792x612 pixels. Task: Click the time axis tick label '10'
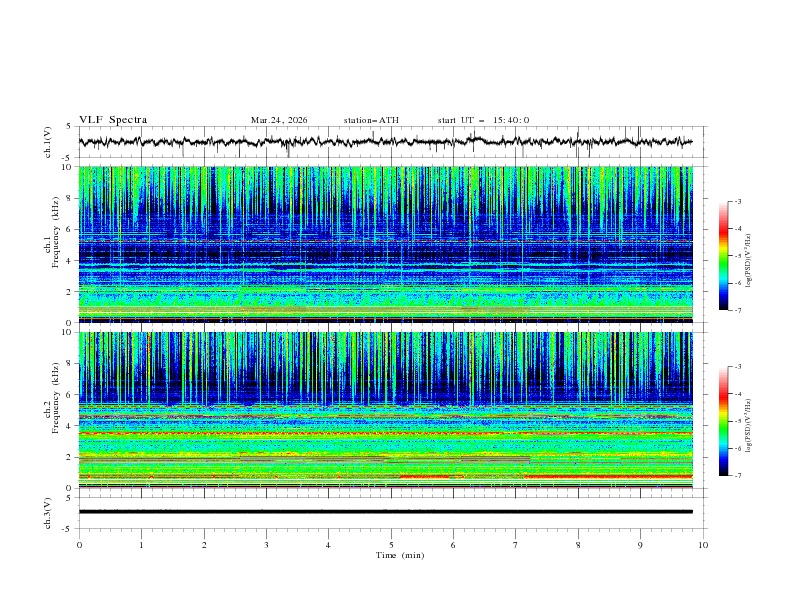pos(703,545)
